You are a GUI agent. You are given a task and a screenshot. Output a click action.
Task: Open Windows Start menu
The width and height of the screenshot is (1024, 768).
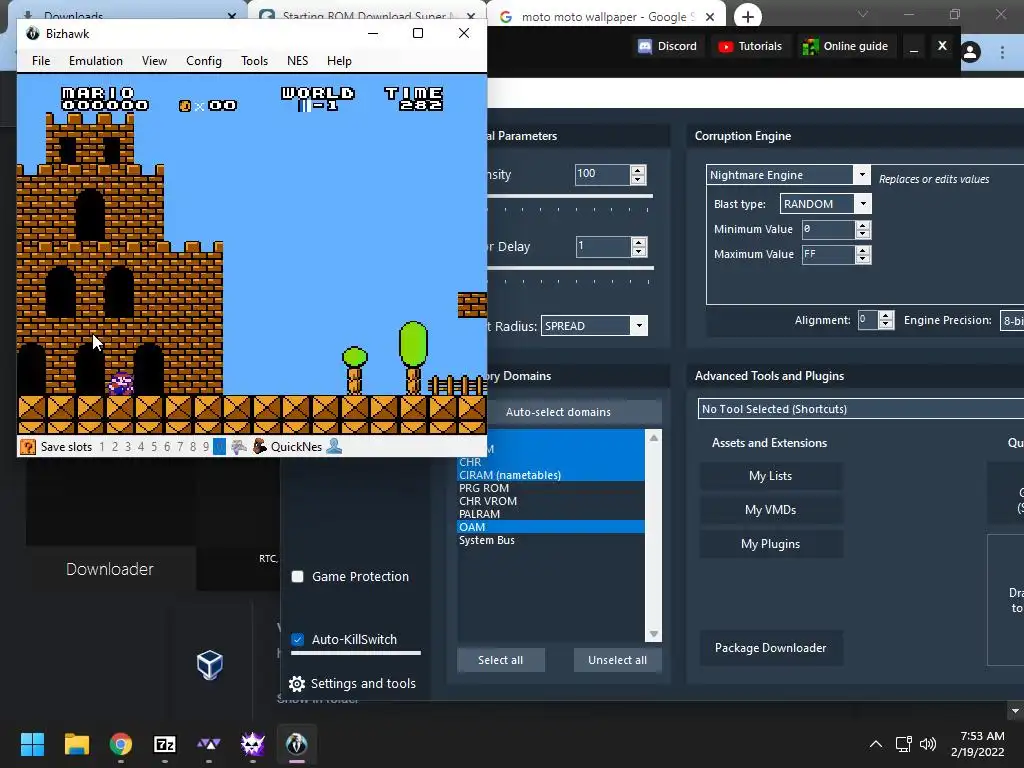(x=32, y=744)
